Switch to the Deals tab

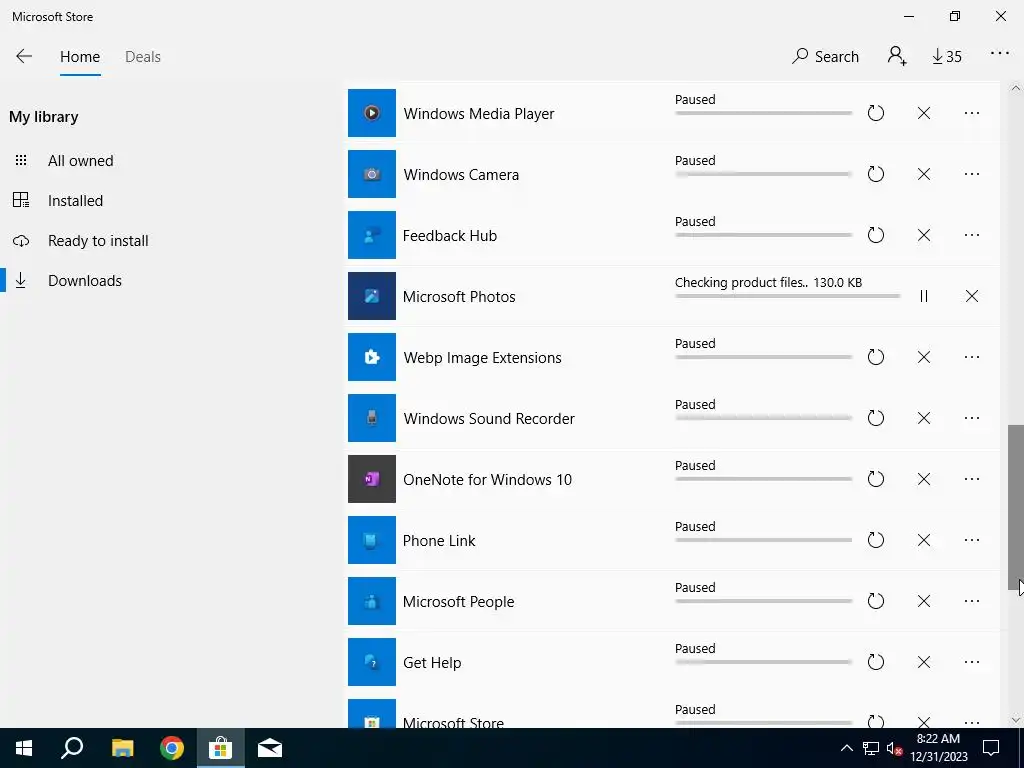143,57
